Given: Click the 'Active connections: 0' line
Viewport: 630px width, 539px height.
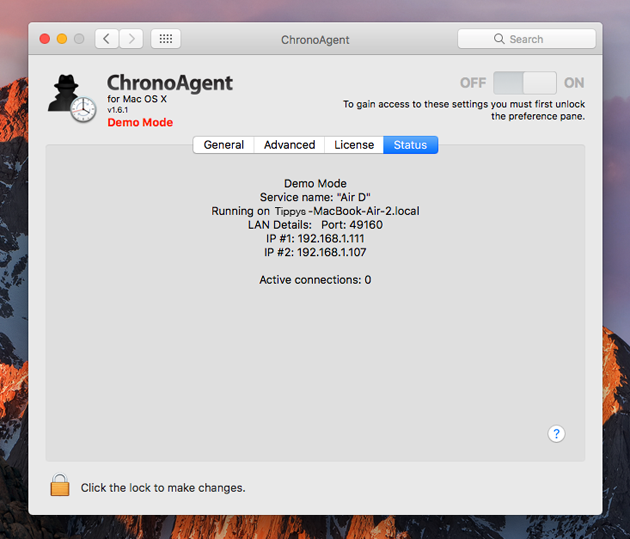Looking at the screenshot, I should coord(315,280).
